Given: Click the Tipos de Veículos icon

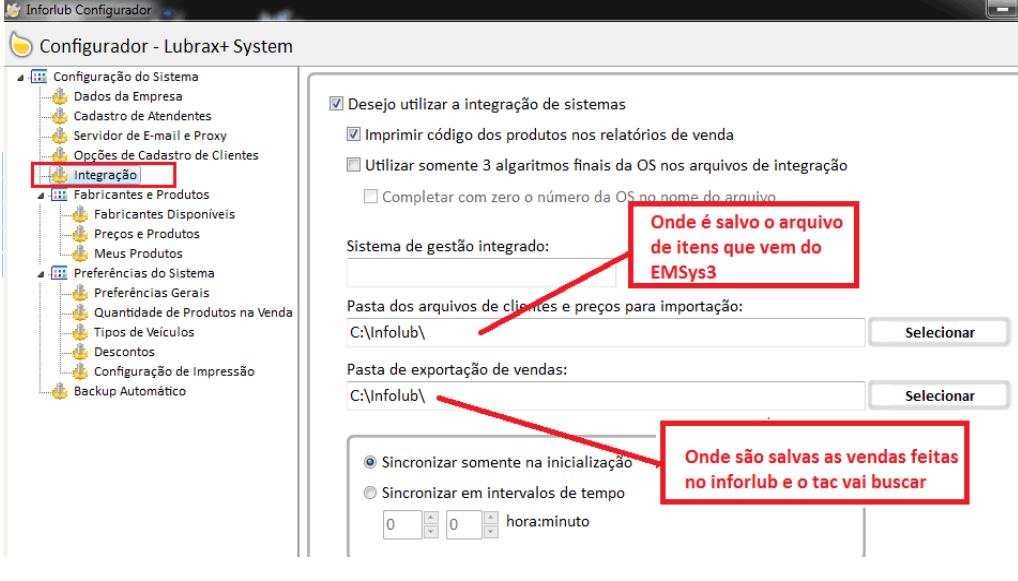Looking at the screenshot, I should [x=80, y=332].
